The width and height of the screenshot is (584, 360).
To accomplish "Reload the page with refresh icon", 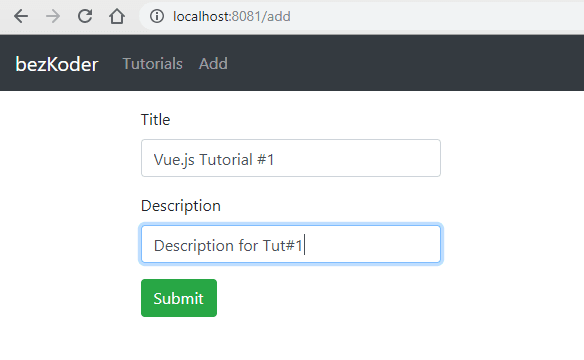I will (85, 16).
